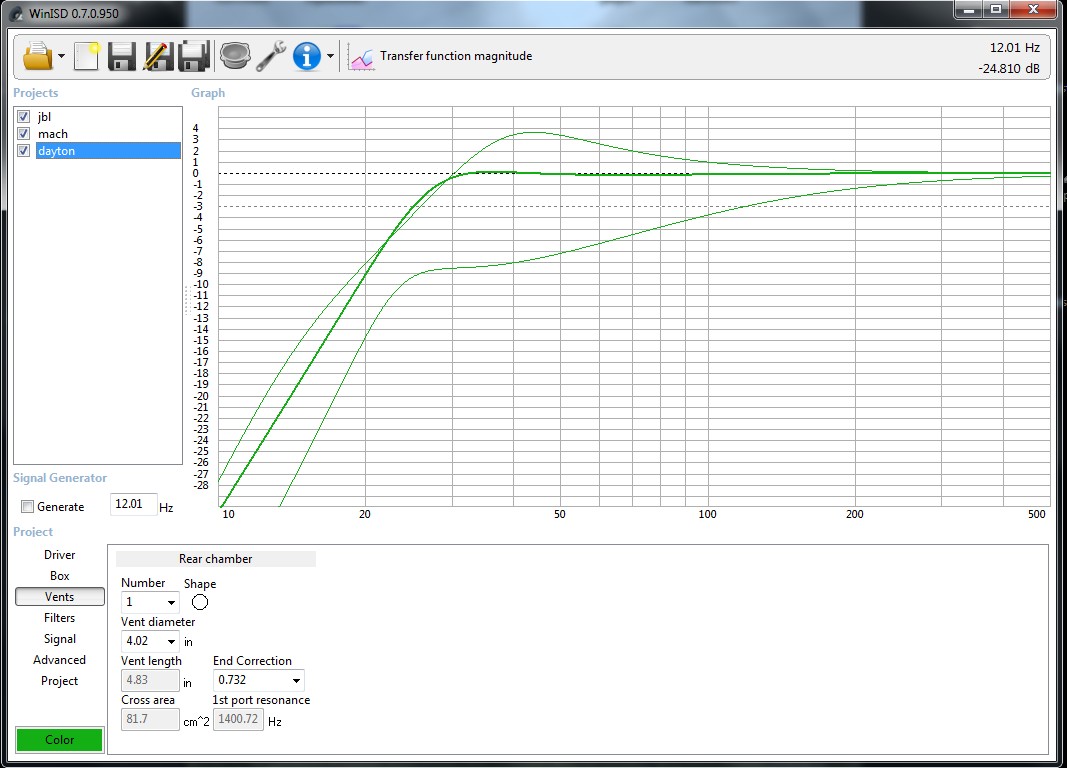This screenshot has height=768, width=1067.
Task: Open the vent Number dropdown
Action: [171, 603]
